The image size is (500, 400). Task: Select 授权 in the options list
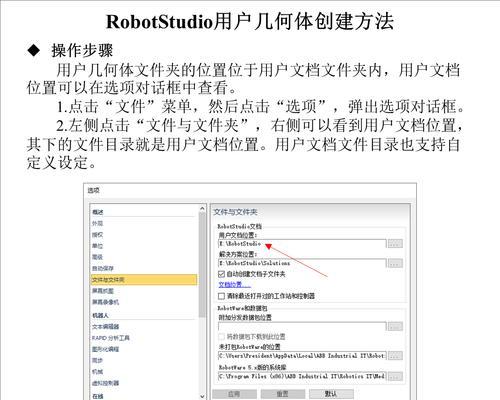[98, 235]
